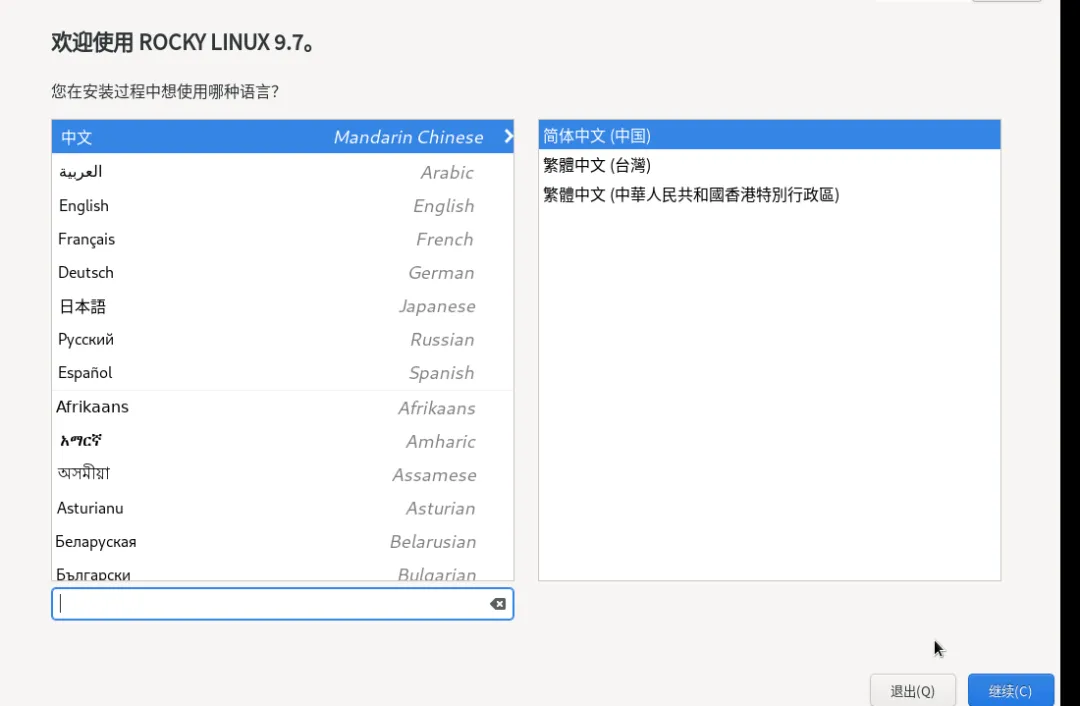Clear the language search field with the backspace icon

pyautogui.click(x=497, y=604)
